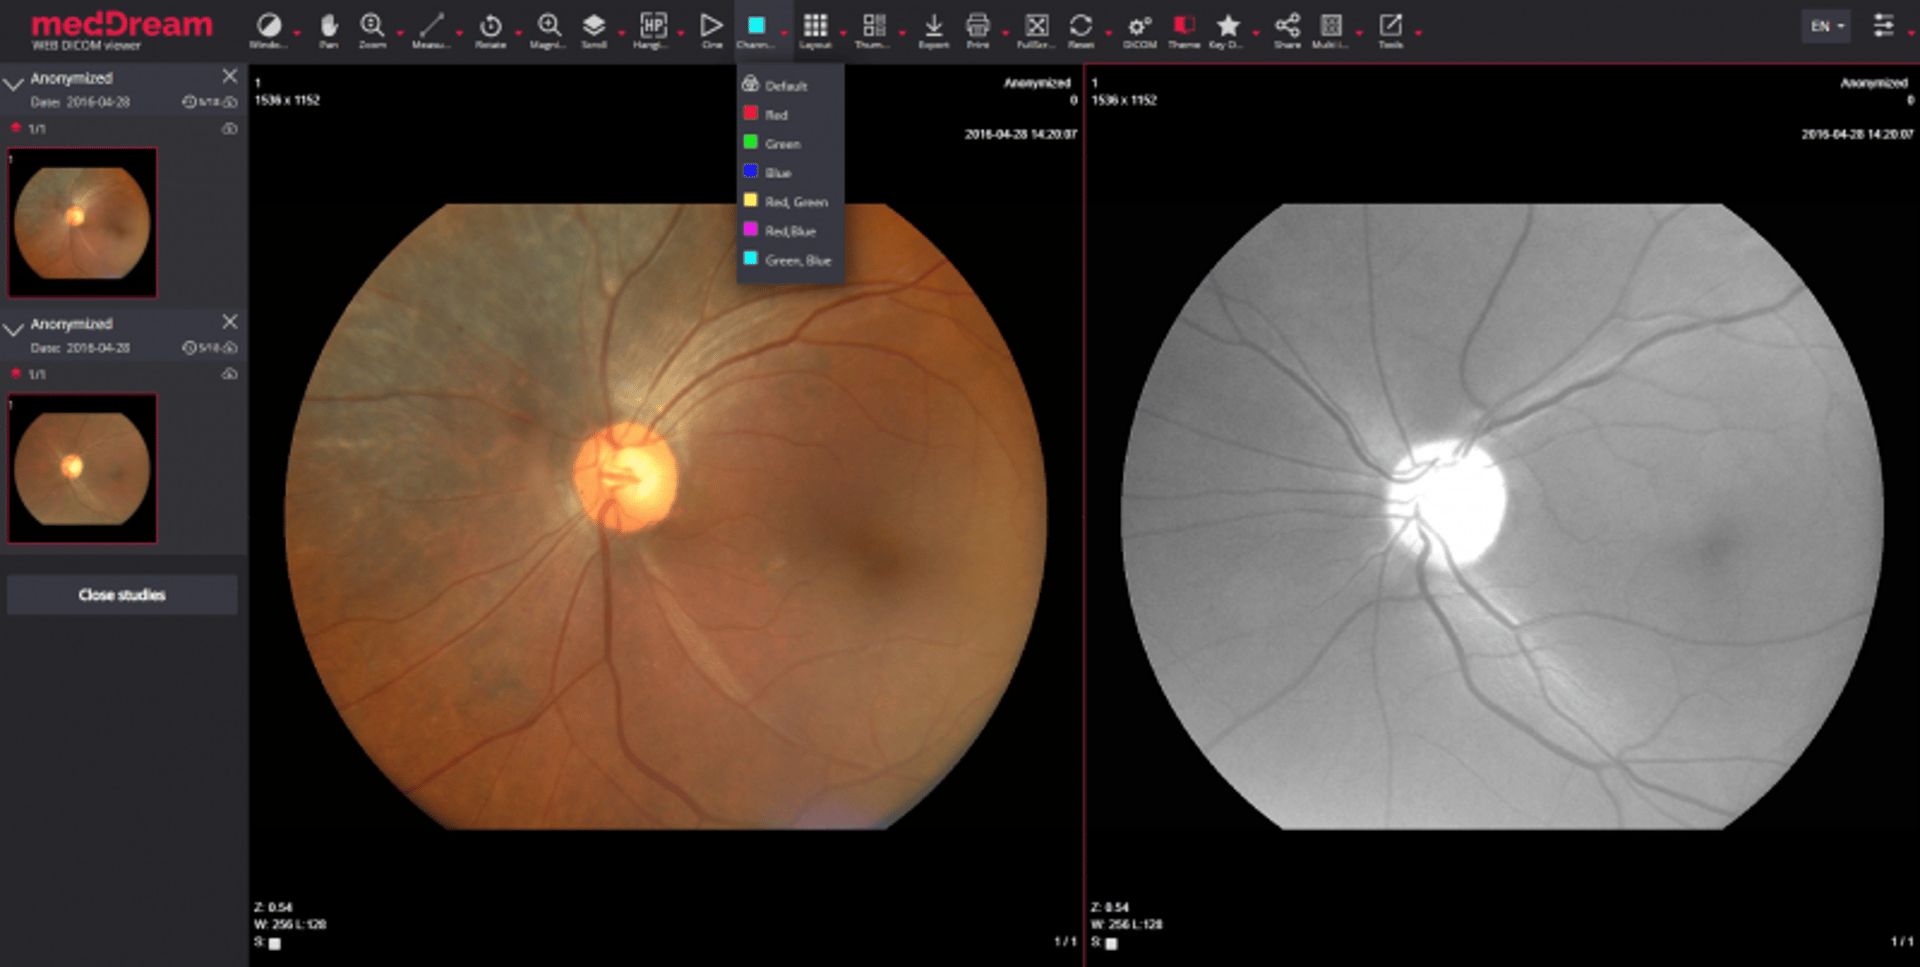Choose Red, Blue channel option

(x=790, y=230)
